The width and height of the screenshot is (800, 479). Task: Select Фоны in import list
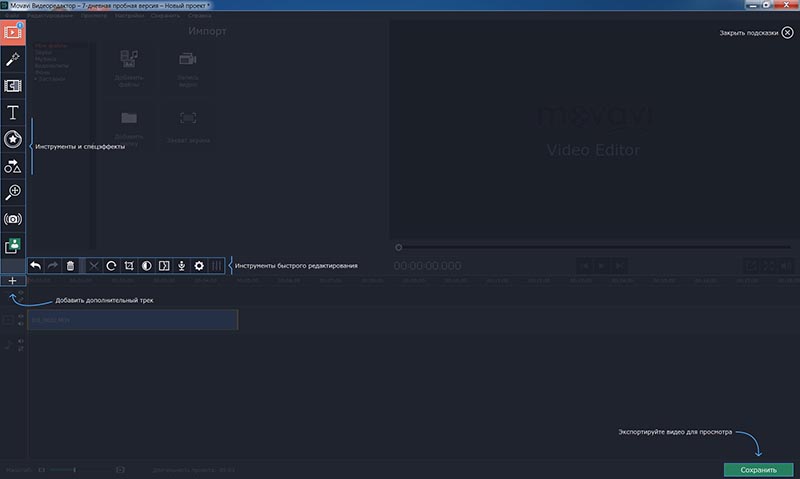(42, 72)
